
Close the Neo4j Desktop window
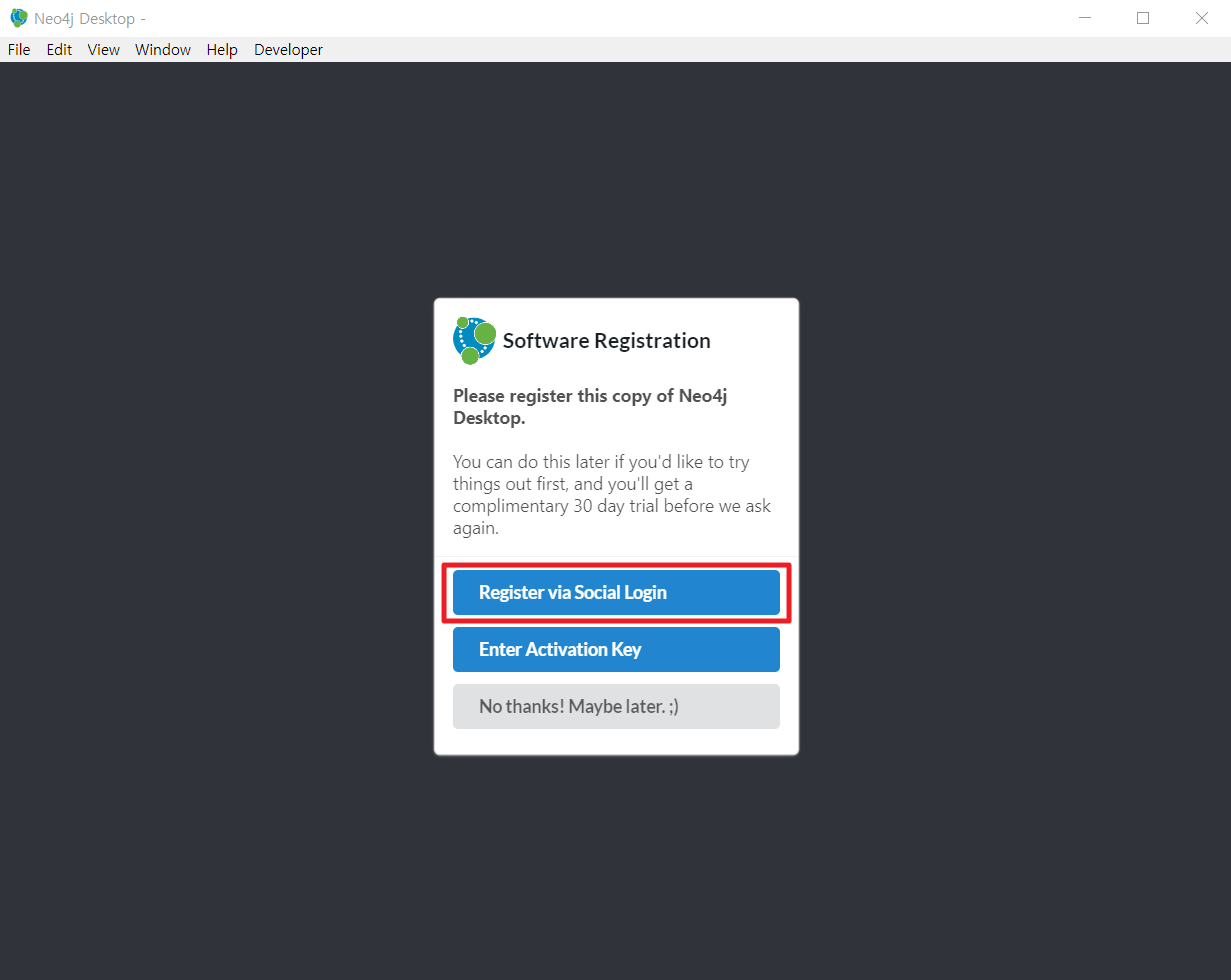1202,18
